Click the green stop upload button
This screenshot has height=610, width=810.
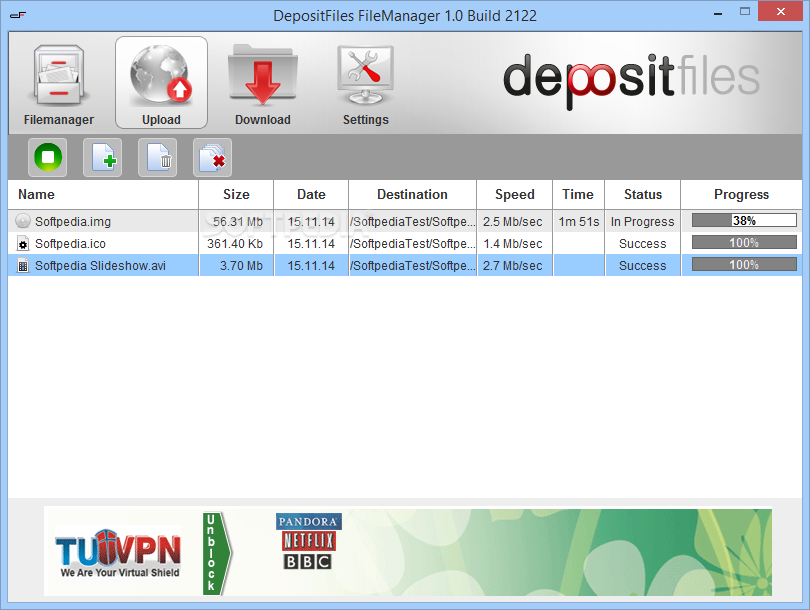click(48, 157)
